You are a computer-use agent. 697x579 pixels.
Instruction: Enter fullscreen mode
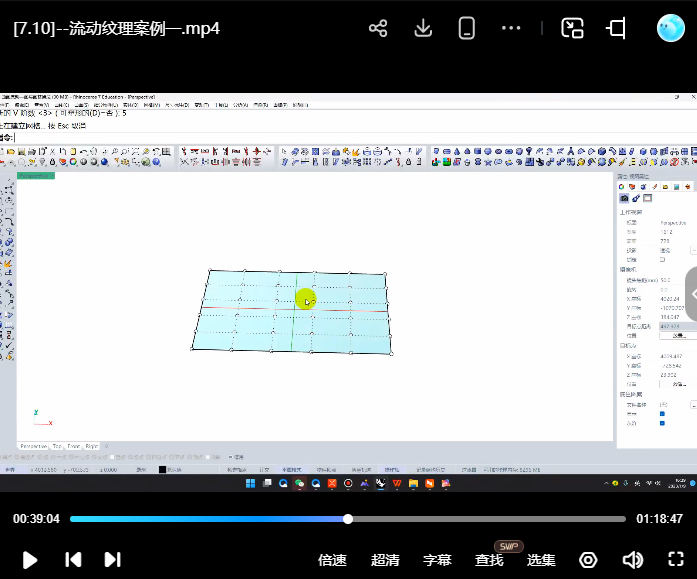click(675, 560)
